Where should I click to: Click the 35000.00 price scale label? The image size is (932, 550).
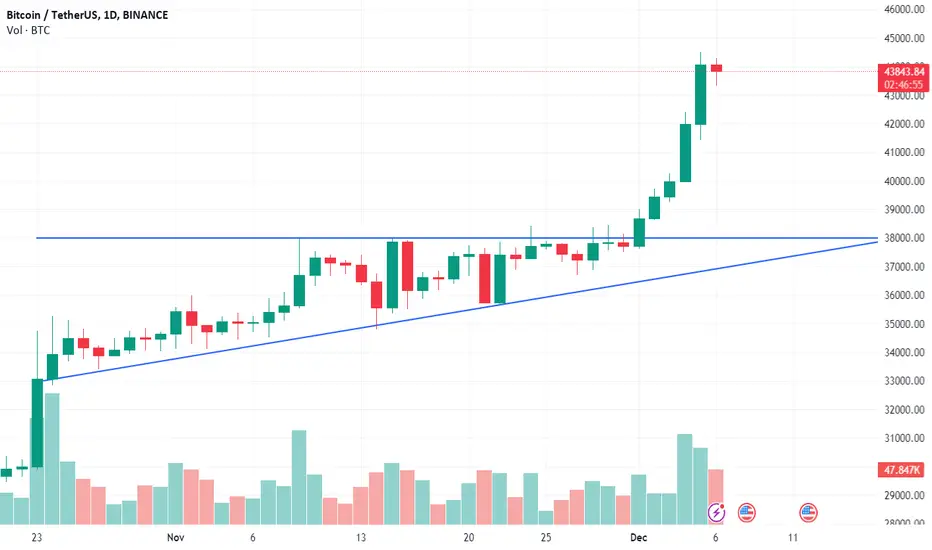tap(904, 324)
